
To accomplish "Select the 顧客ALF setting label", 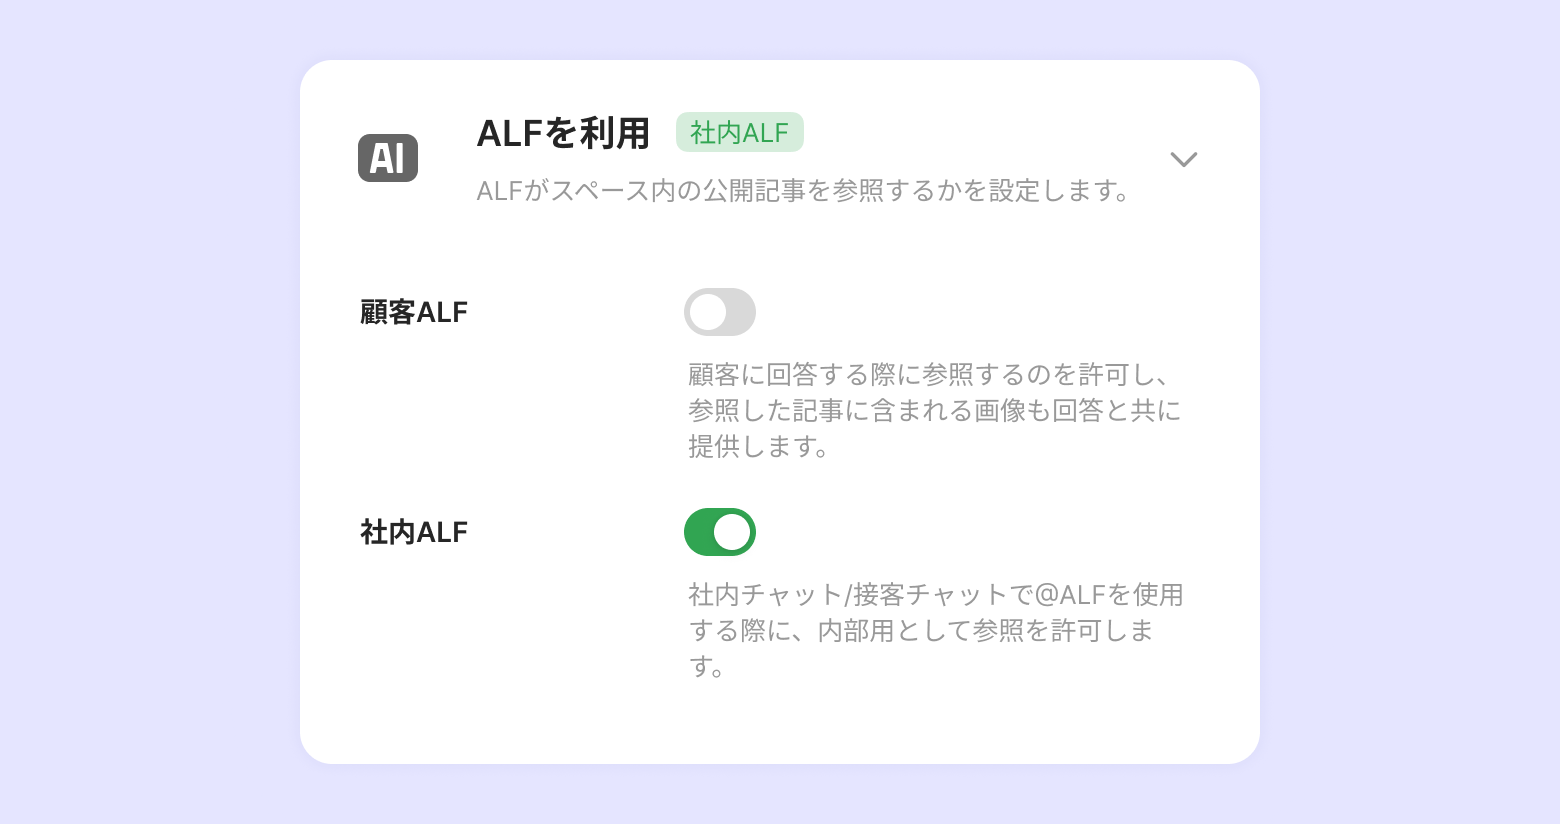I will coord(414,312).
